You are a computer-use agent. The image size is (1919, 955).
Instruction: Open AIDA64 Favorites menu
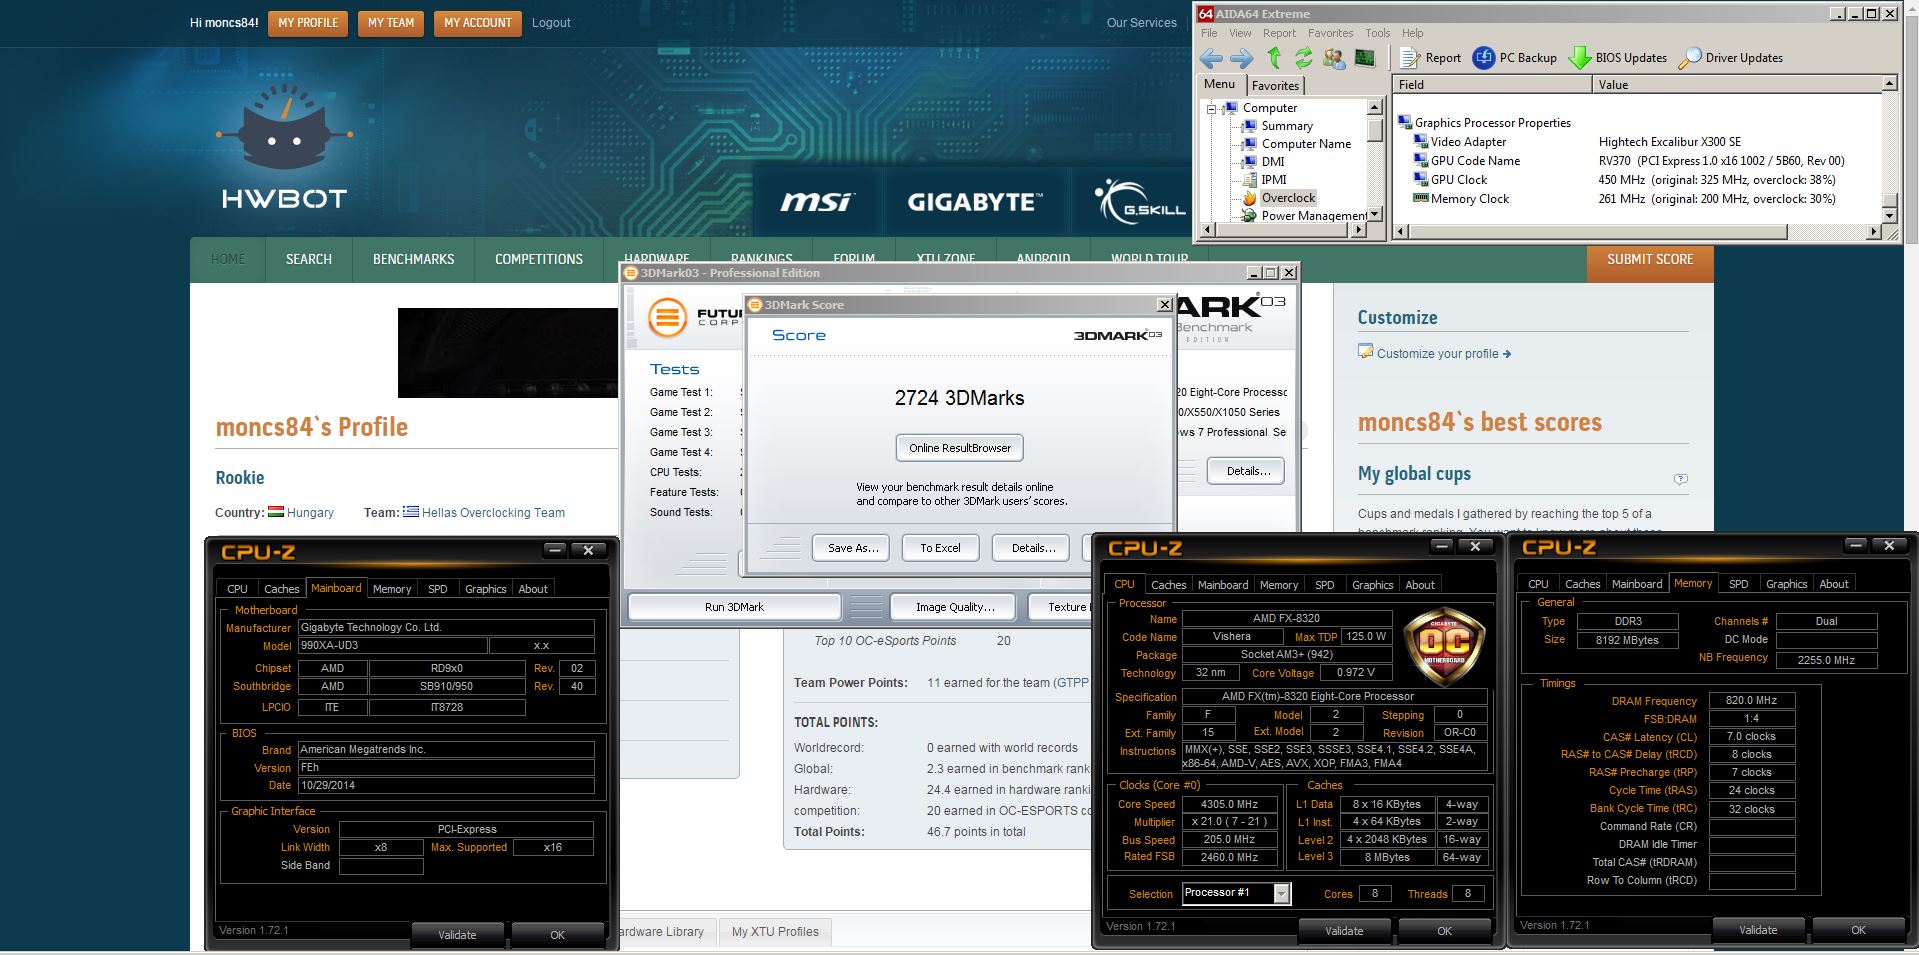coord(1331,33)
